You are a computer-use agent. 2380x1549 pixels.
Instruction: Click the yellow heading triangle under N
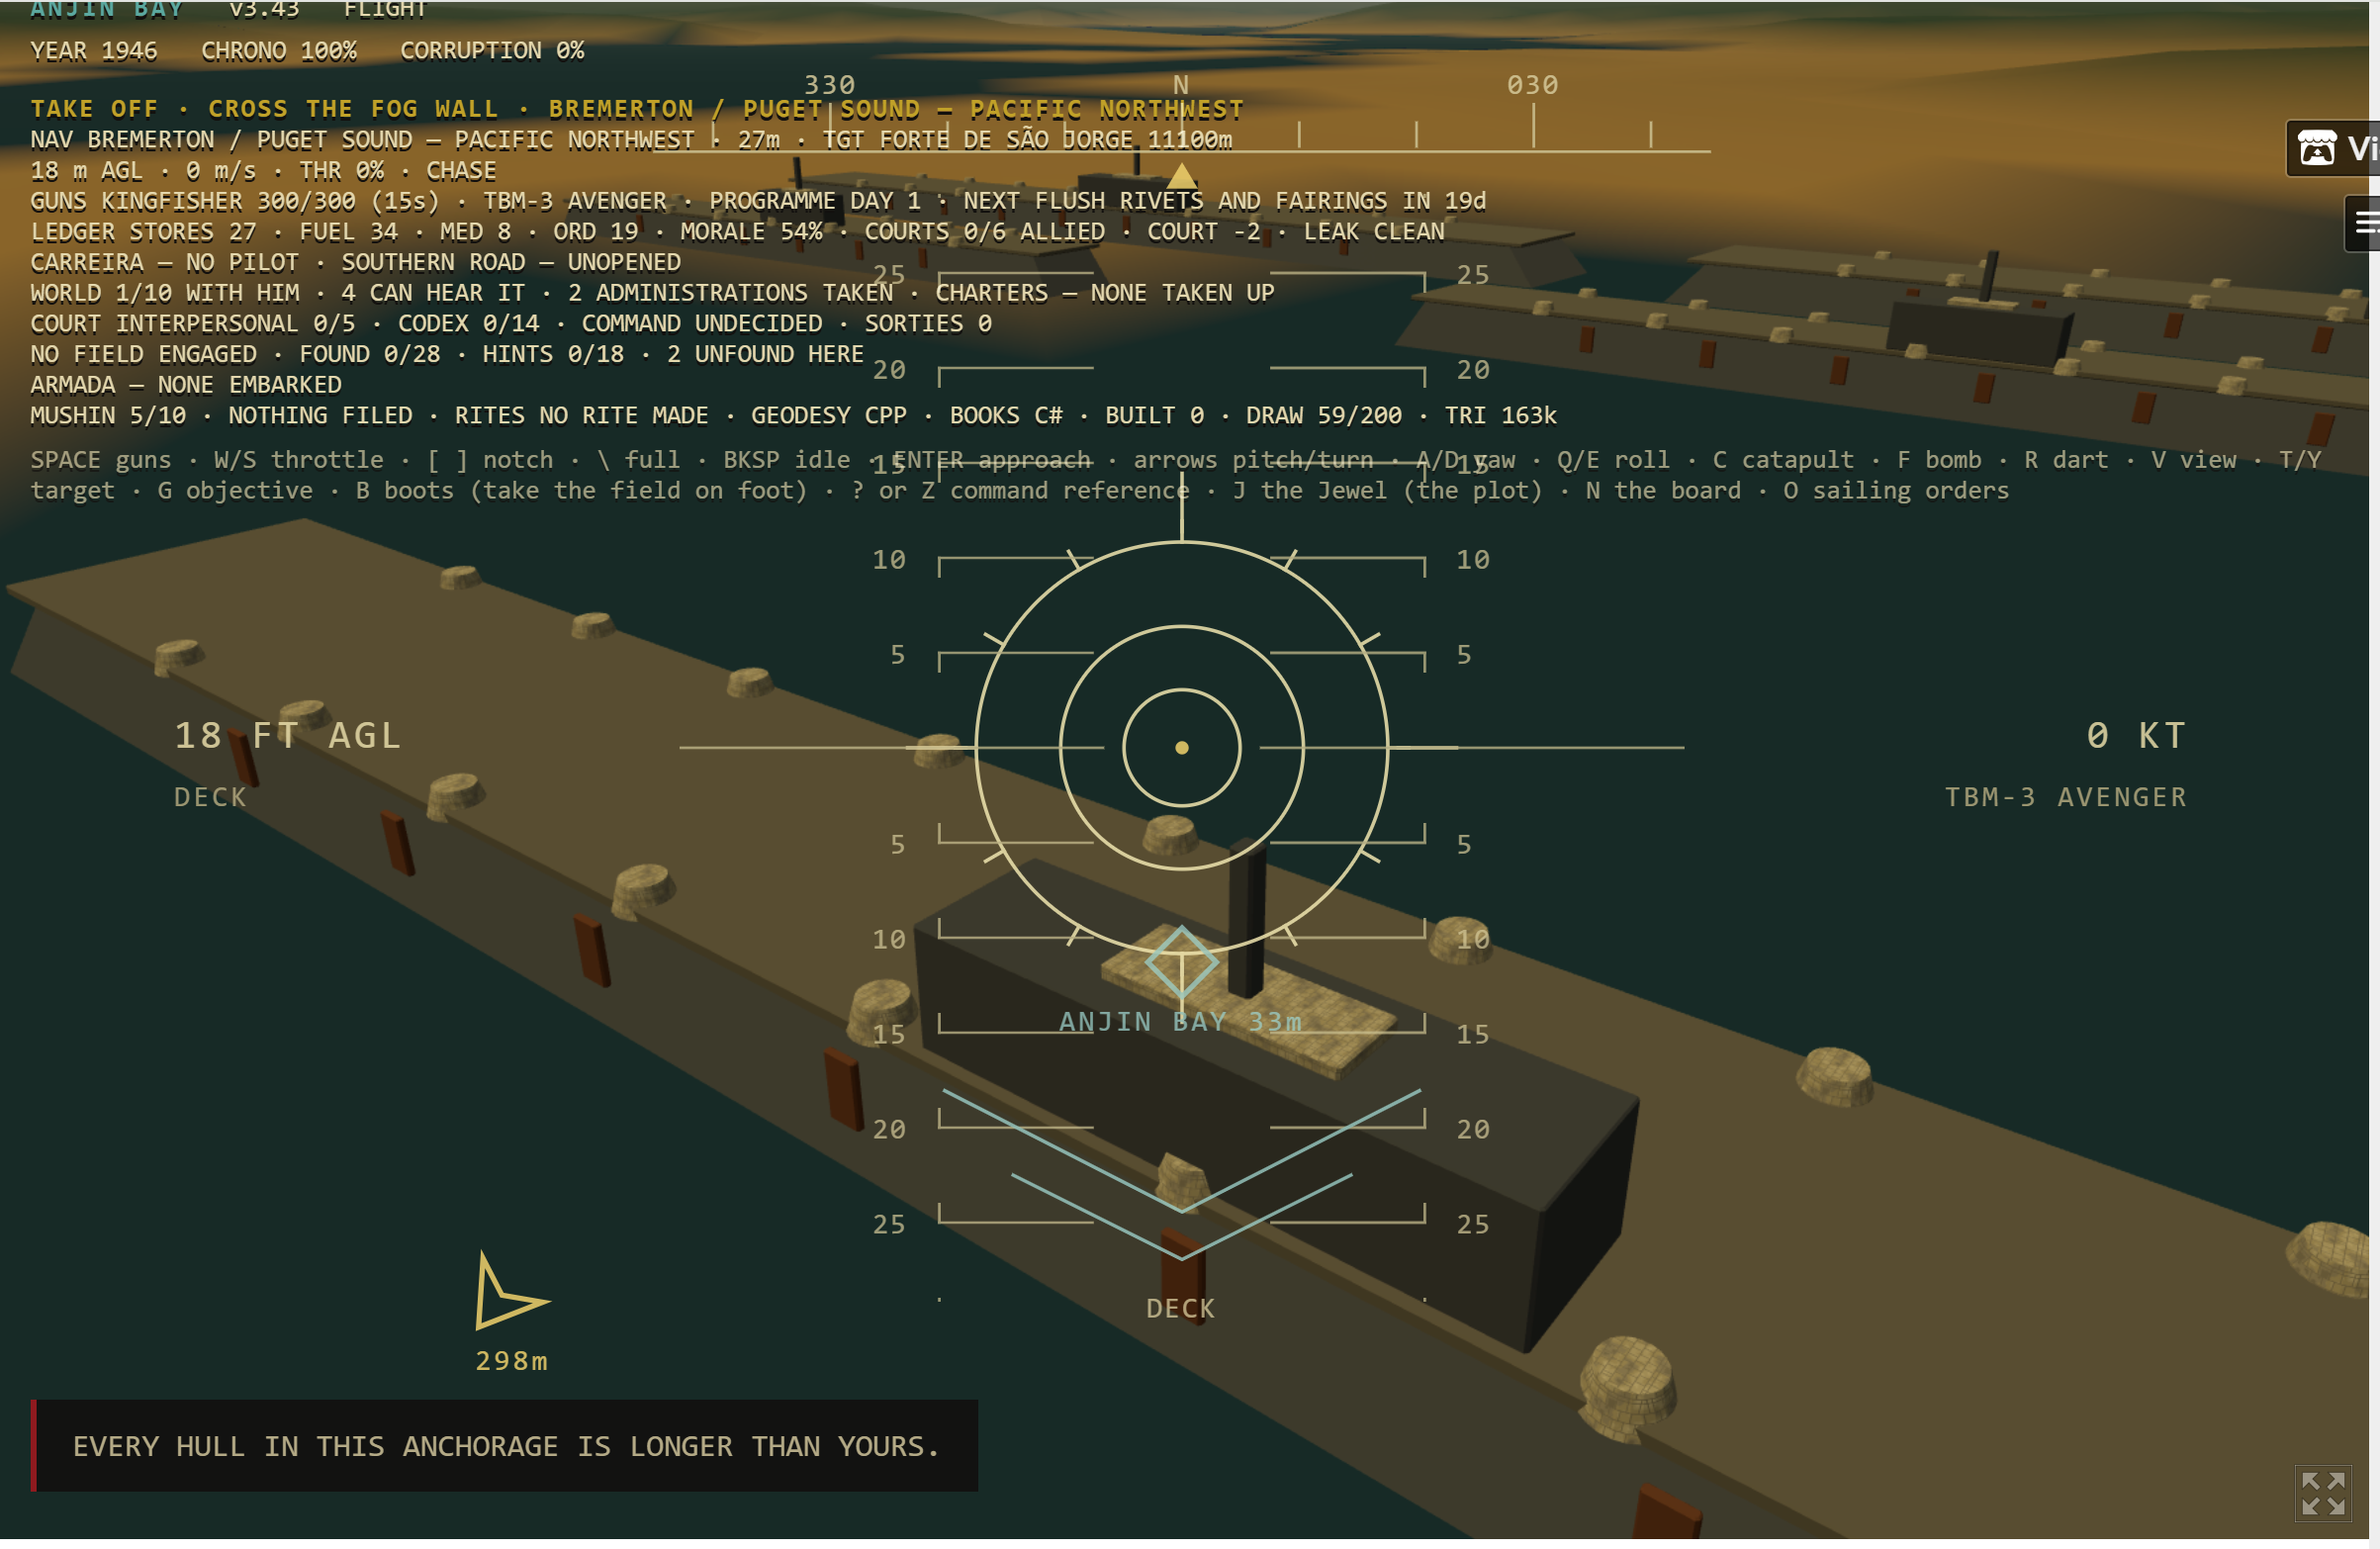click(1181, 176)
